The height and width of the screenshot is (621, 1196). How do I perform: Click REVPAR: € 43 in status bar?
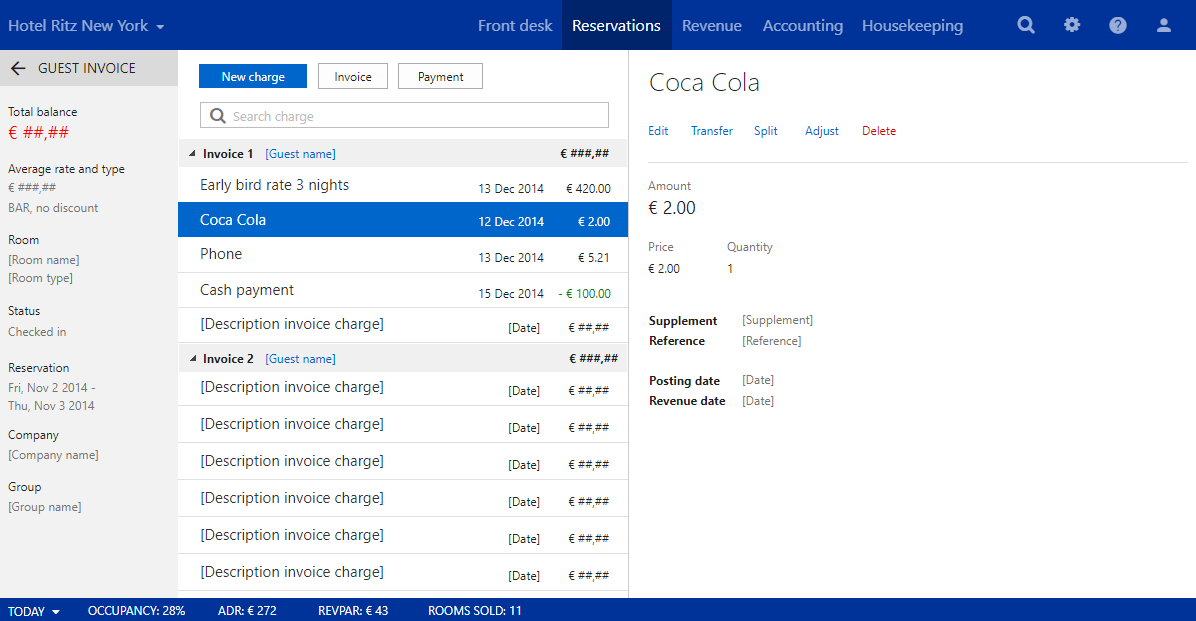pyautogui.click(x=353, y=611)
